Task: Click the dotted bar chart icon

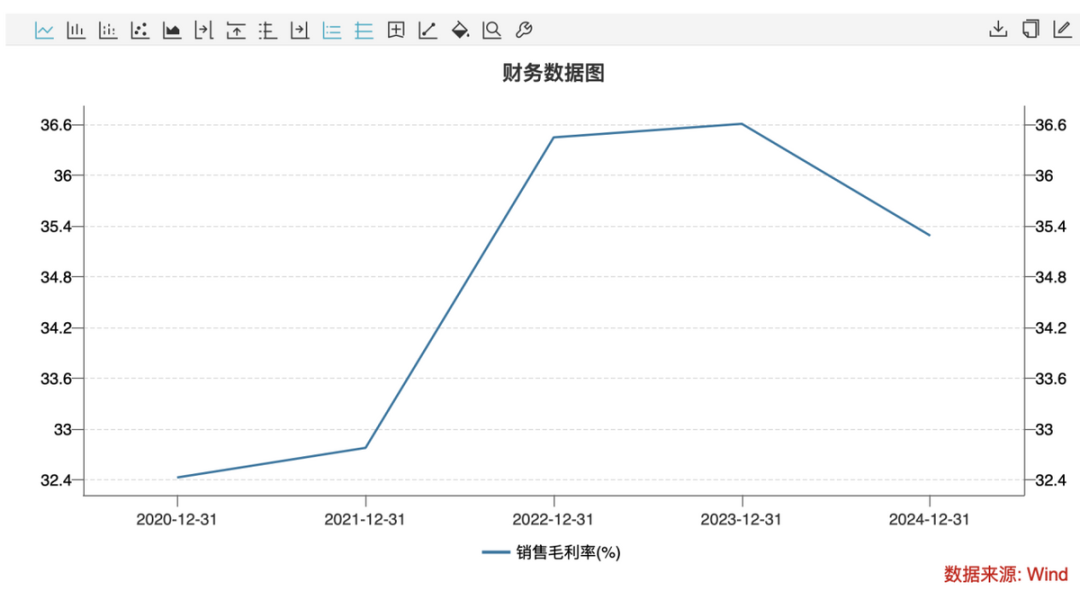Action: [x=108, y=30]
